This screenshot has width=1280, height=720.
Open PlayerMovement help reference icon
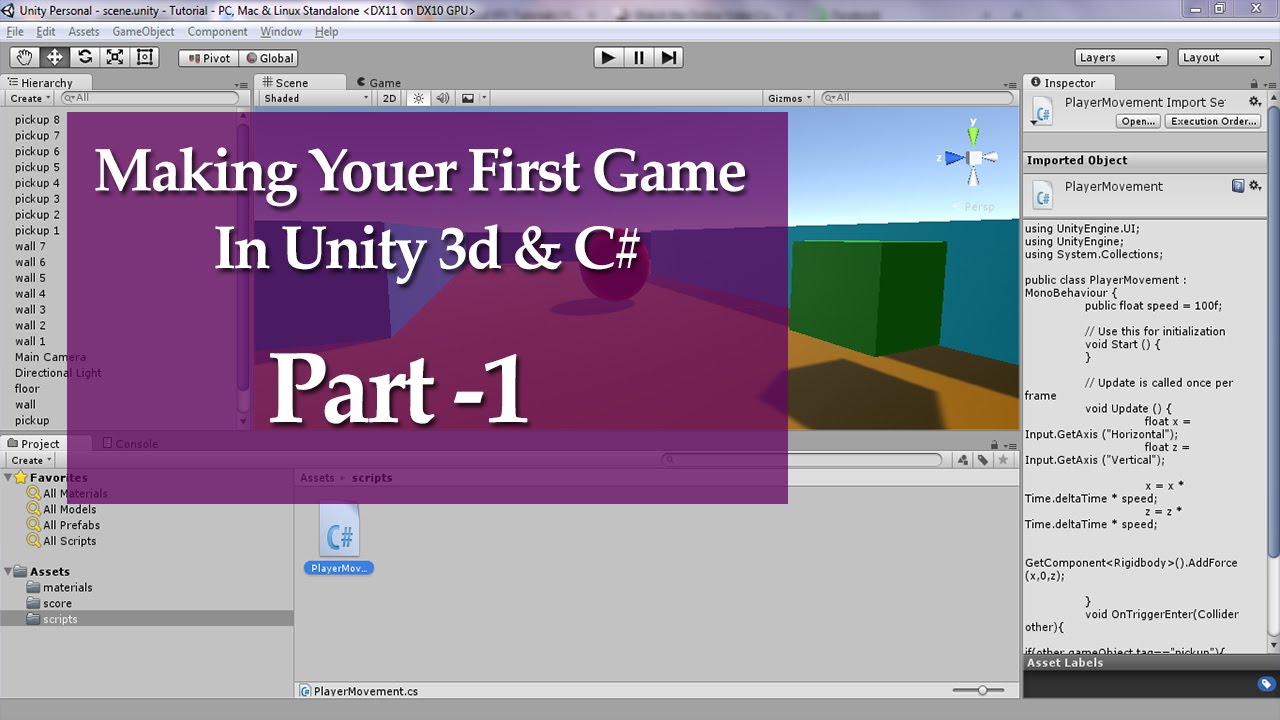point(1238,186)
